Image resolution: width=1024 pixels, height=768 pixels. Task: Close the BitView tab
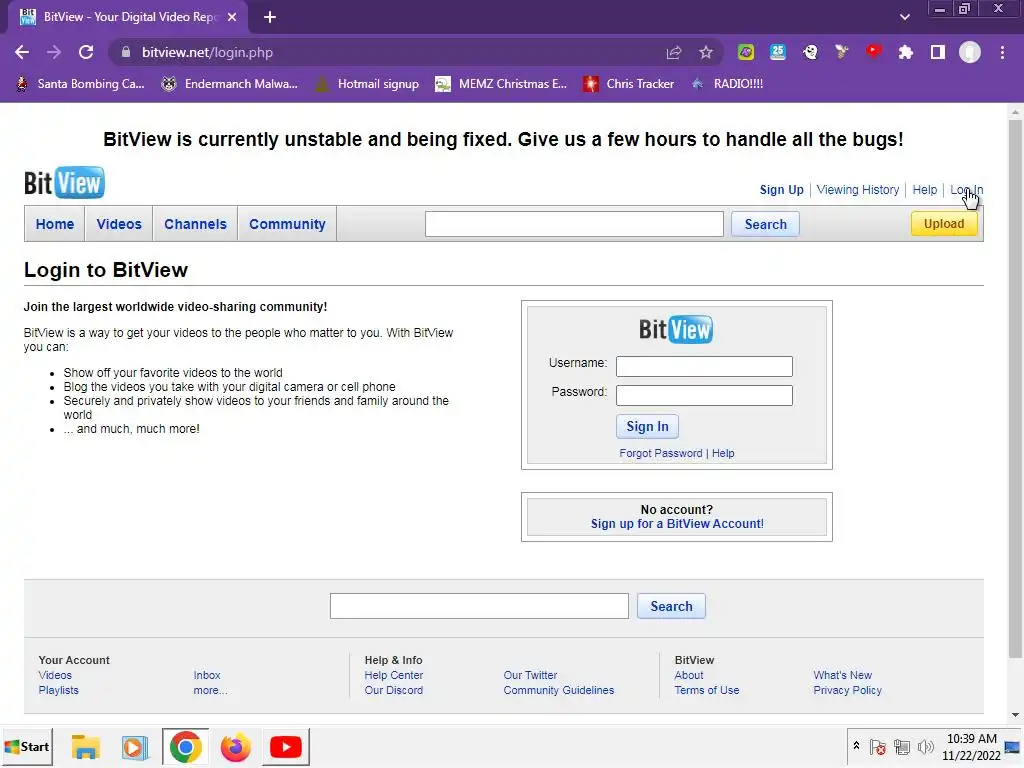click(232, 17)
